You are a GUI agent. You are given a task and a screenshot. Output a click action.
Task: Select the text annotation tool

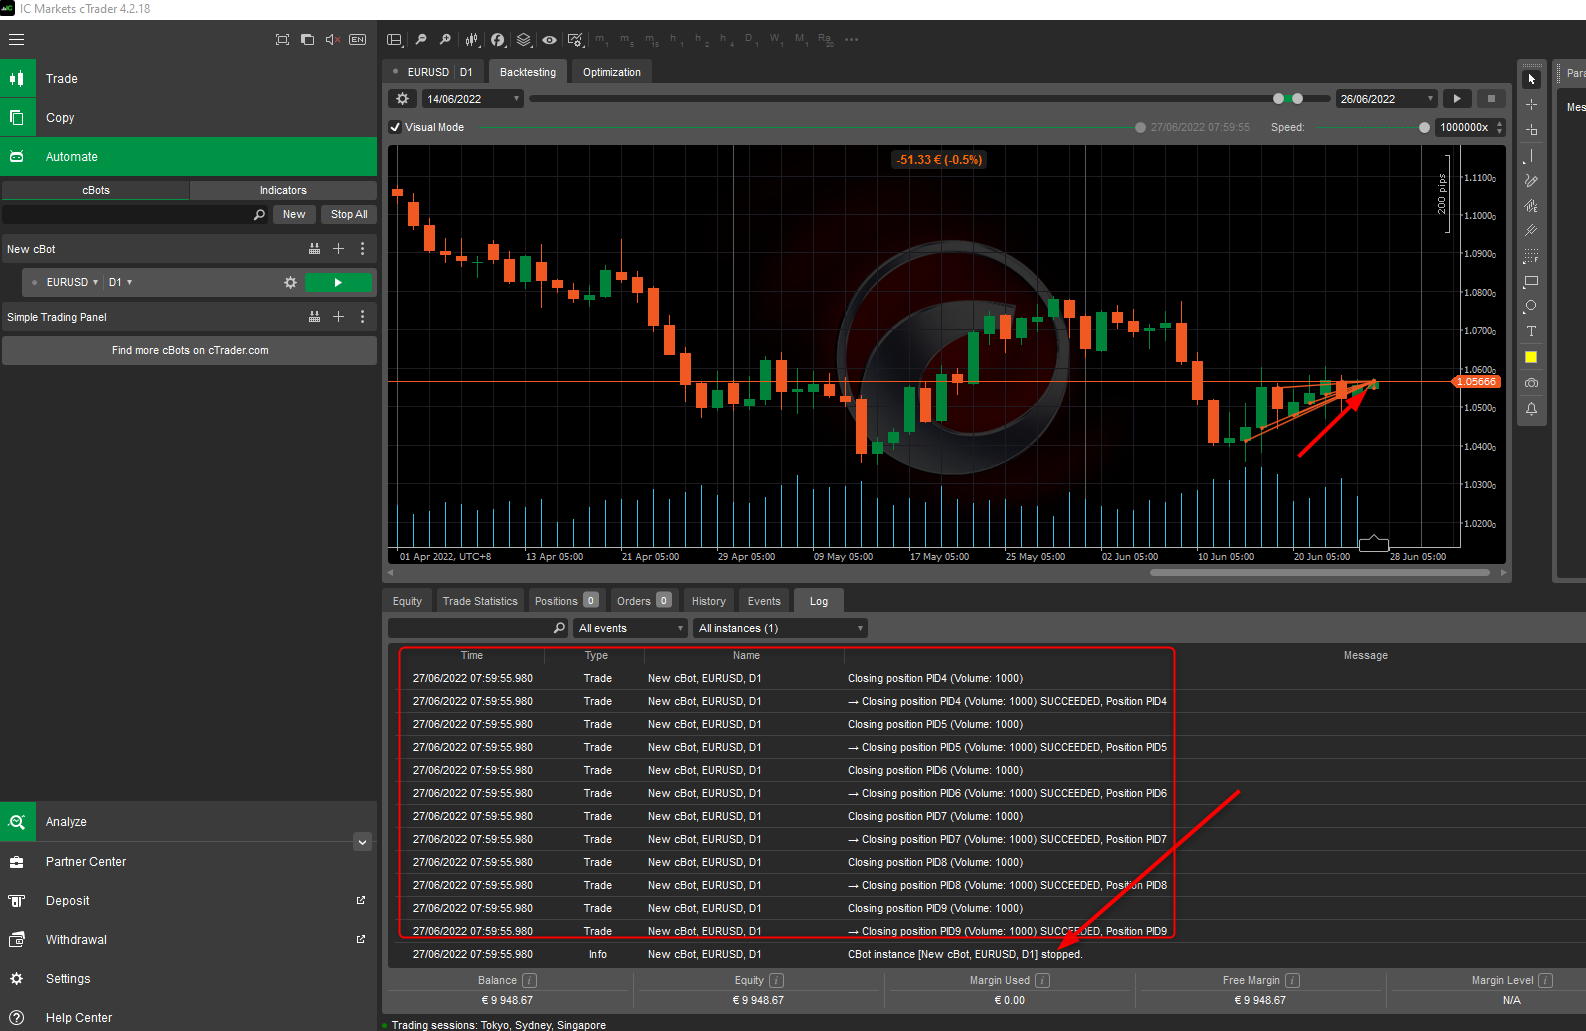[1531, 332]
